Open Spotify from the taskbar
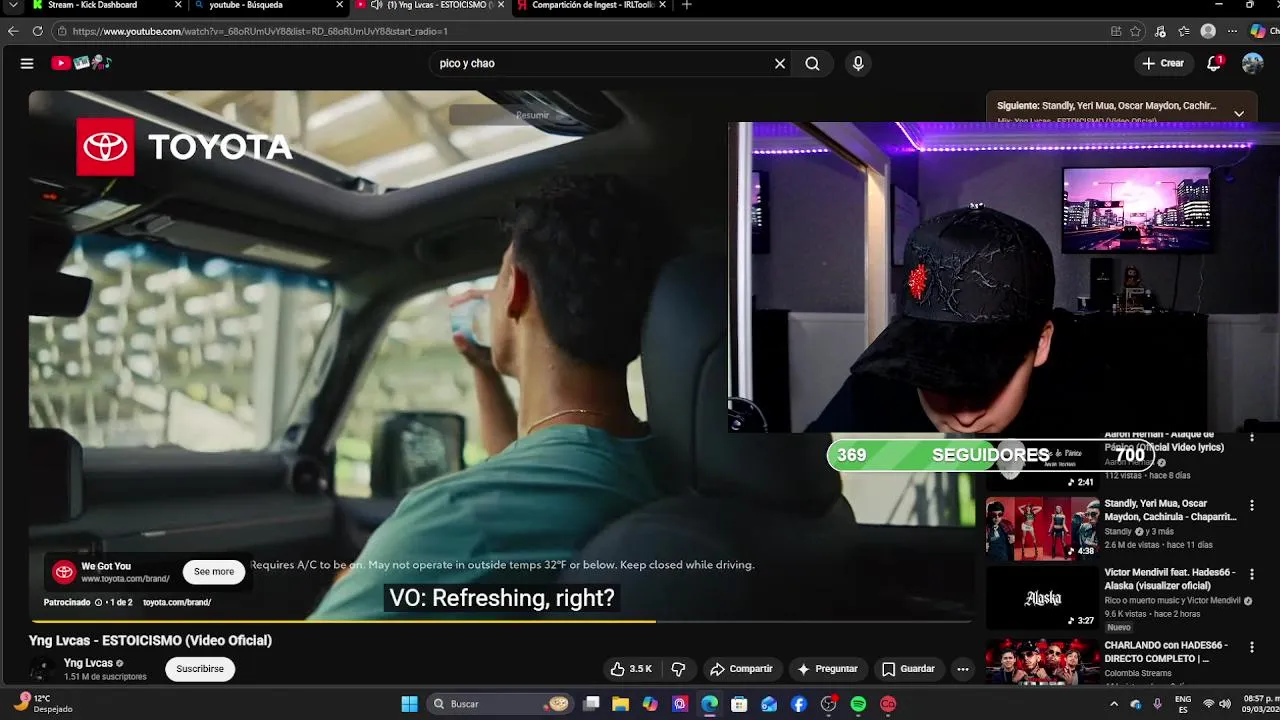1280x720 pixels. (x=858, y=704)
